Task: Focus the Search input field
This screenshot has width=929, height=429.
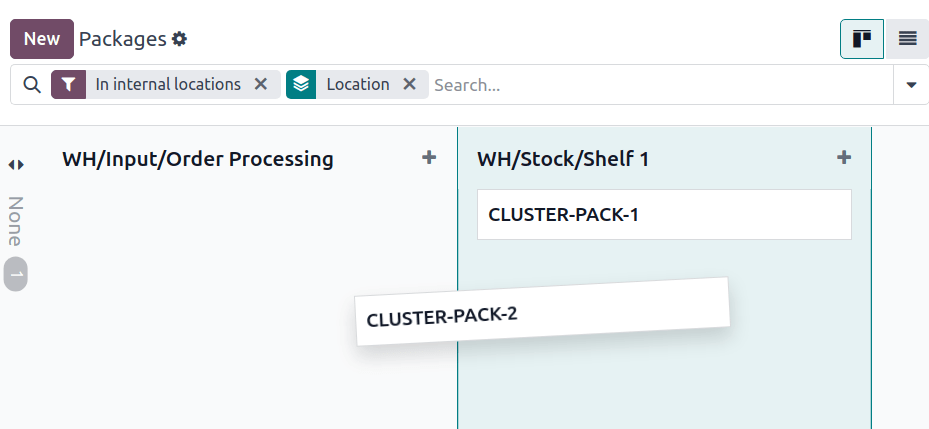Action: pyautogui.click(x=660, y=85)
